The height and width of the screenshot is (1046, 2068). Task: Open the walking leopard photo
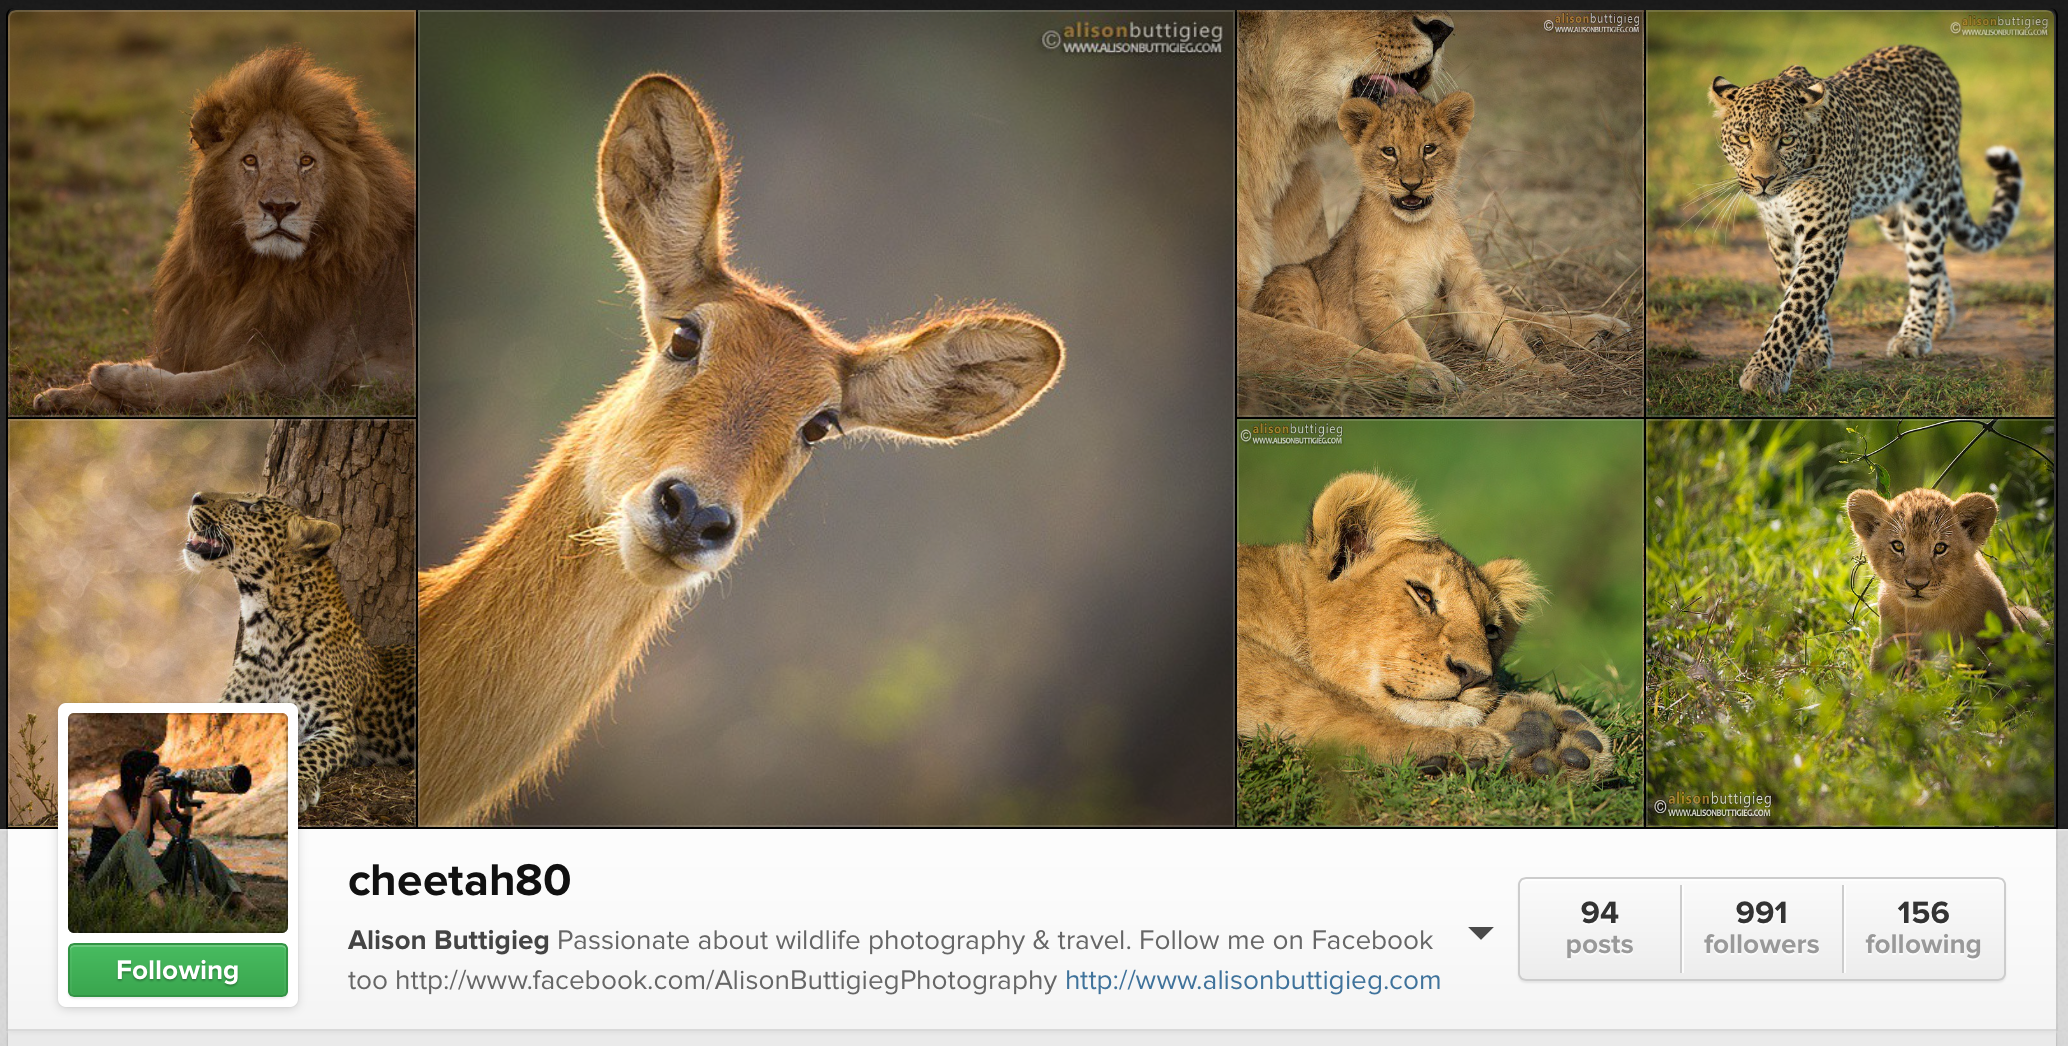[x=1850, y=213]
